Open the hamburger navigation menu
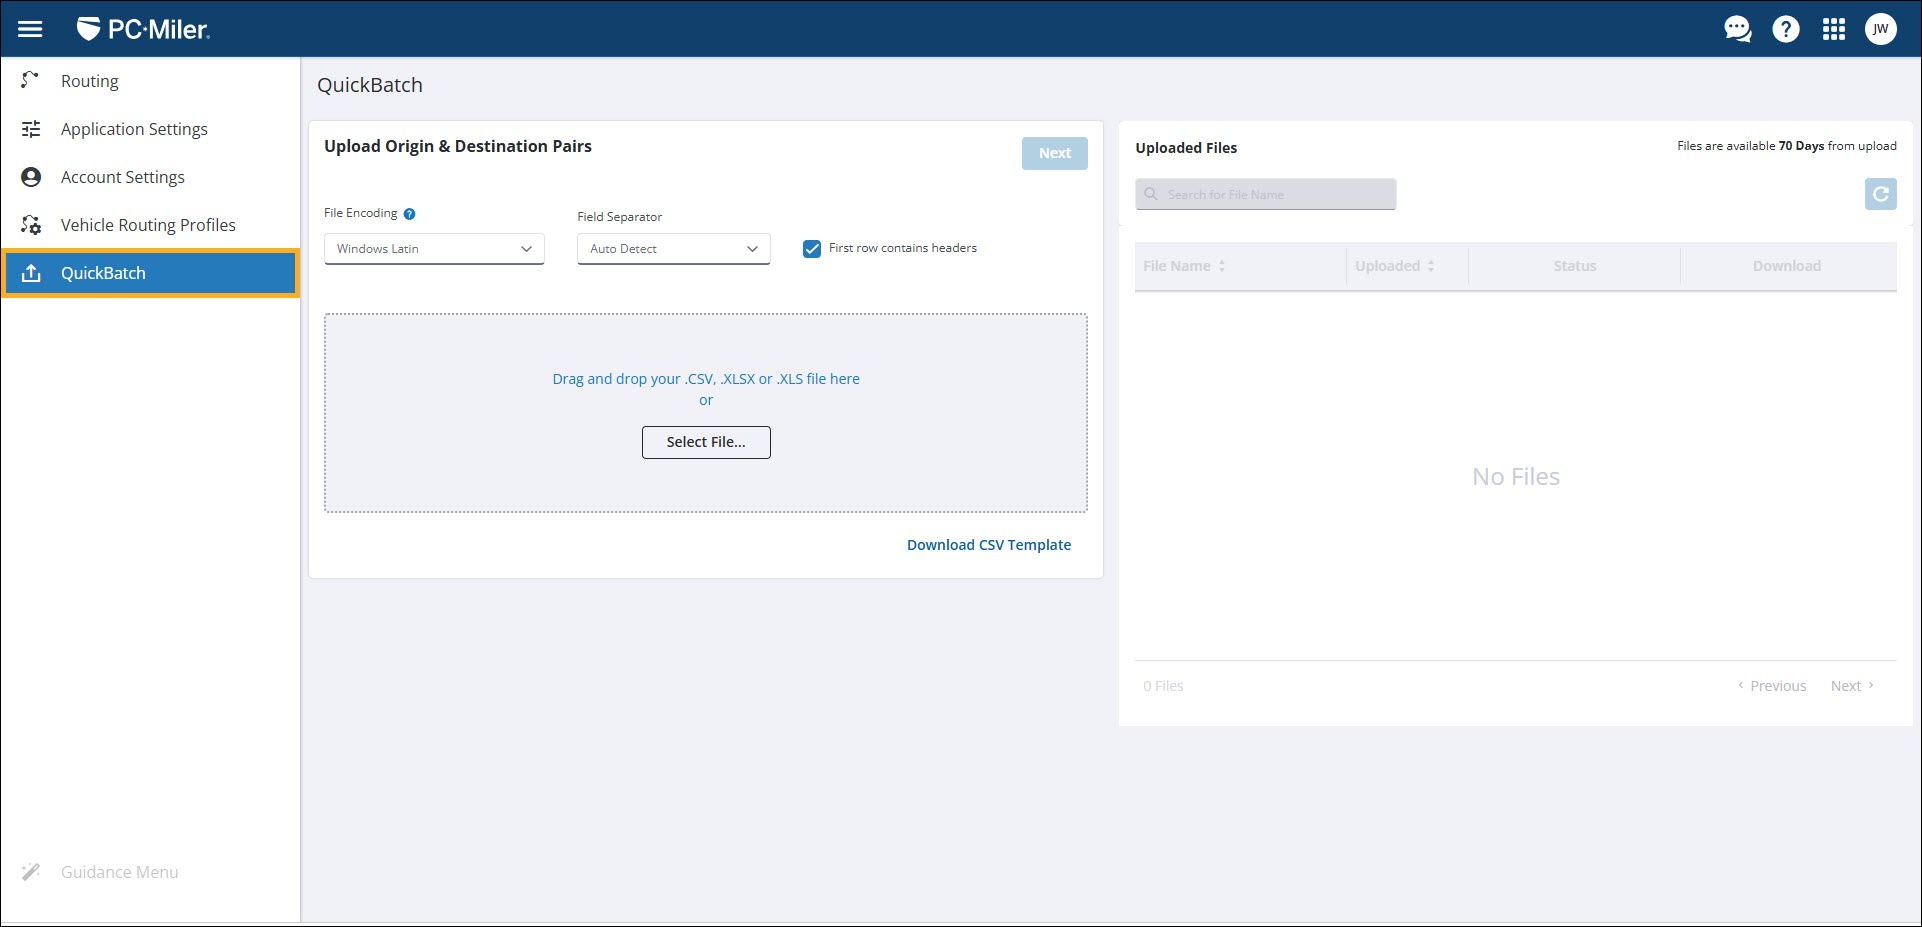 tap(30, 28)
